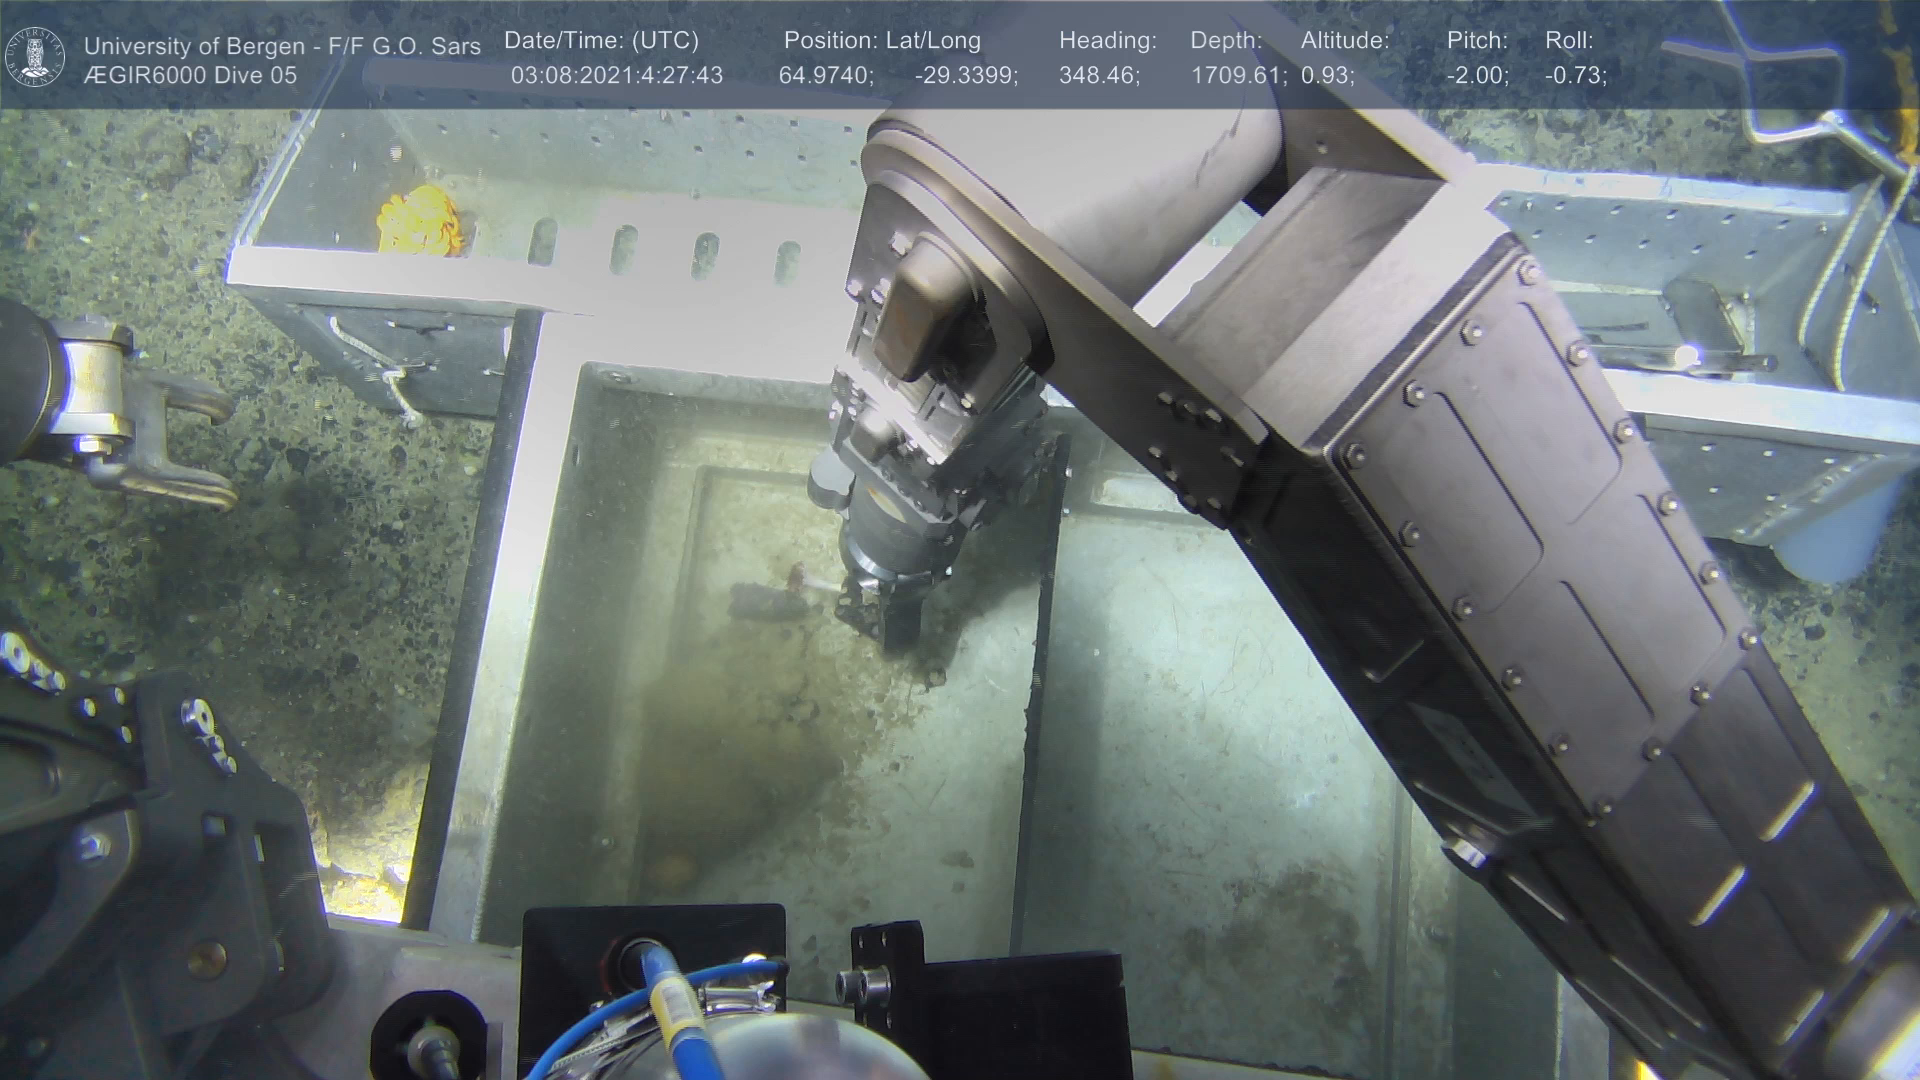The width and height of the screenshot is (1920, 1080).
Task: Click the orange sponge sample in the box
Action: [420, 219]
